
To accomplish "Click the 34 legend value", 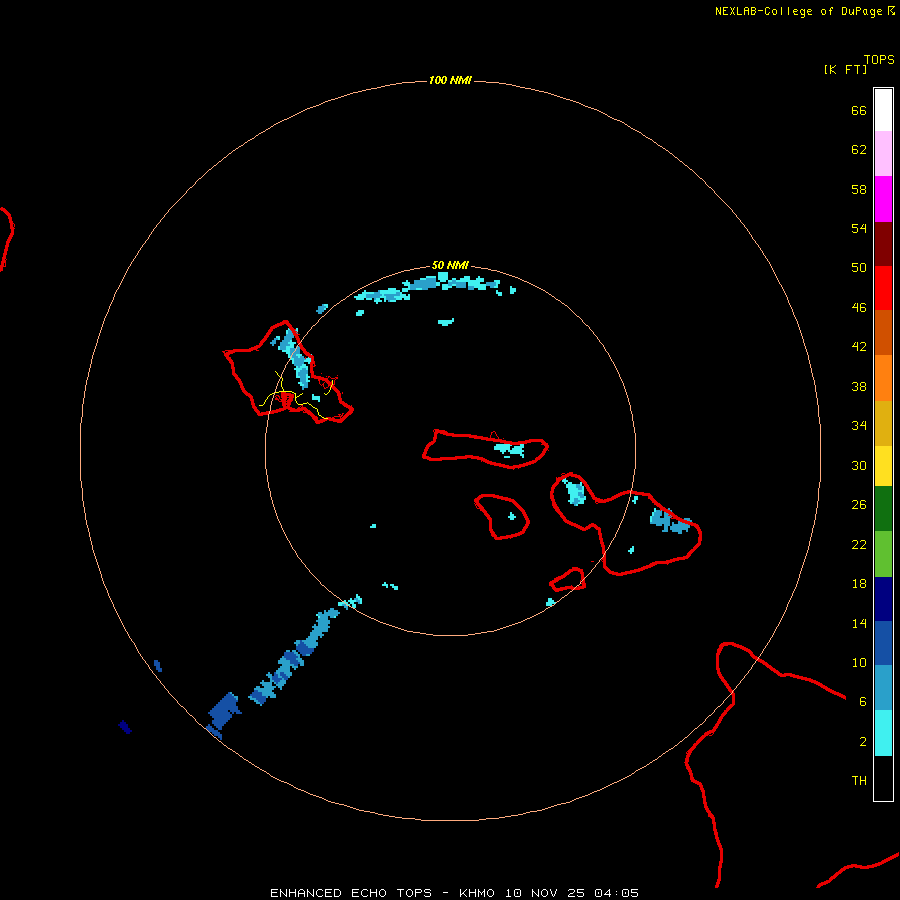I will [859, 426].
